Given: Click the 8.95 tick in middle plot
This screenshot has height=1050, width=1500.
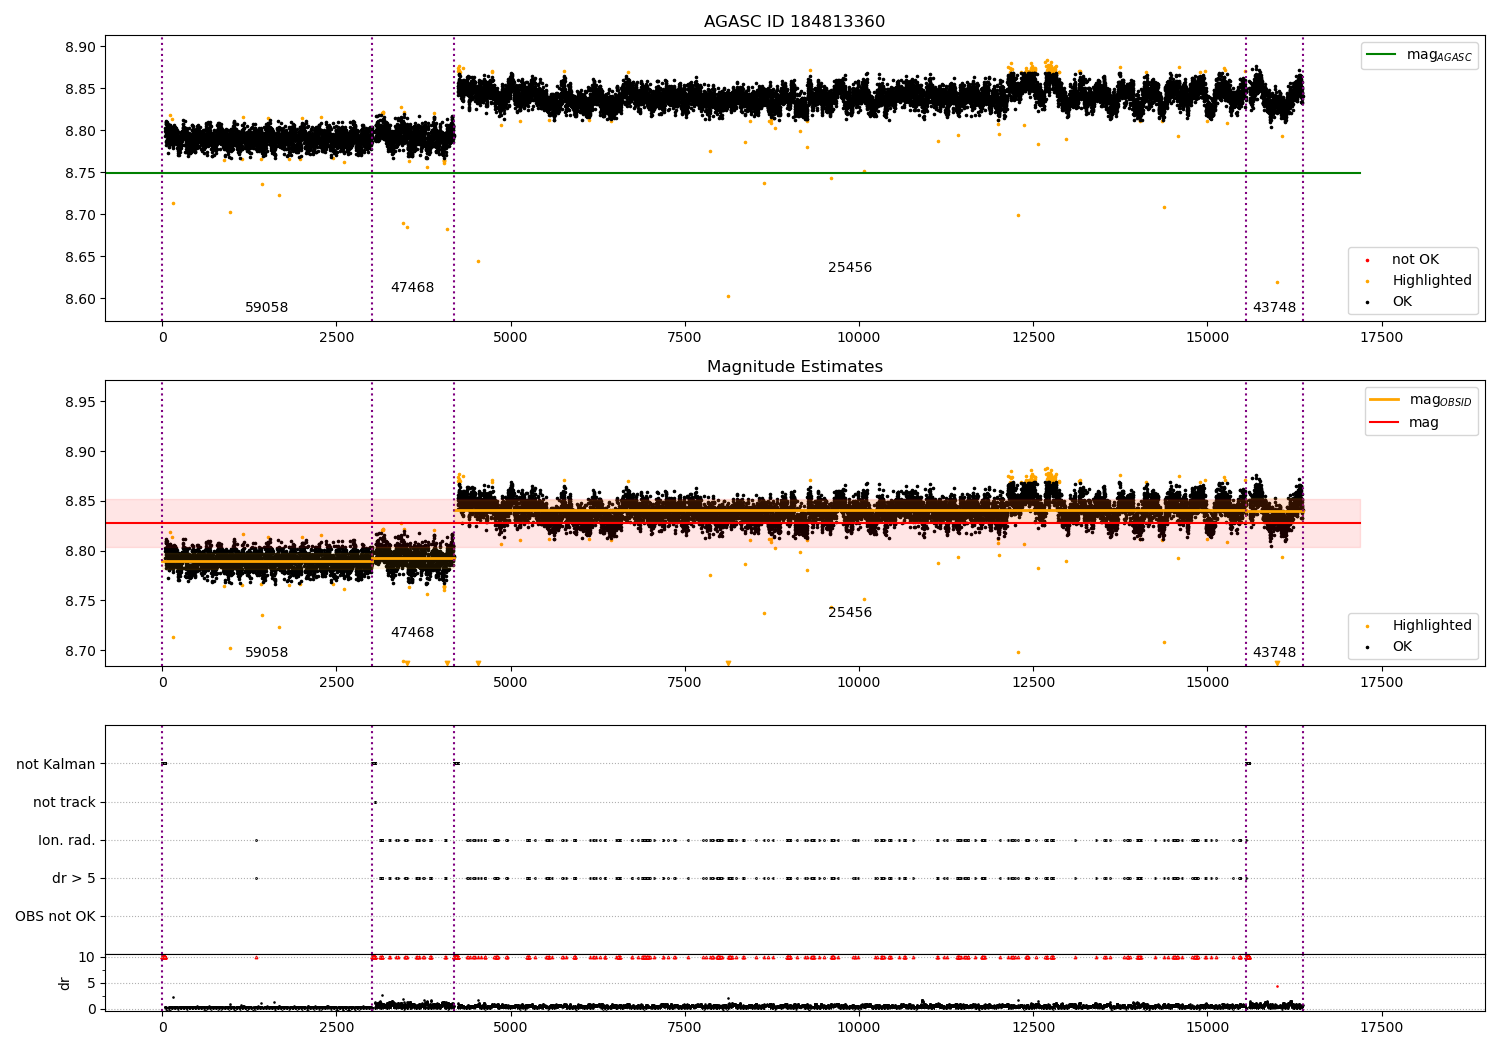Looking at the screenshot, I should (x=80, y=402).
